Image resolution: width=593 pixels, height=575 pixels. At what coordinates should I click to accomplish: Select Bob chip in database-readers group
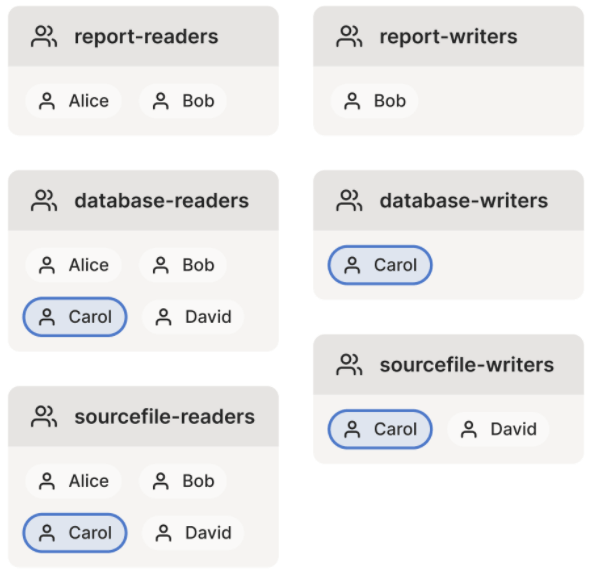[x=183, y=265]
